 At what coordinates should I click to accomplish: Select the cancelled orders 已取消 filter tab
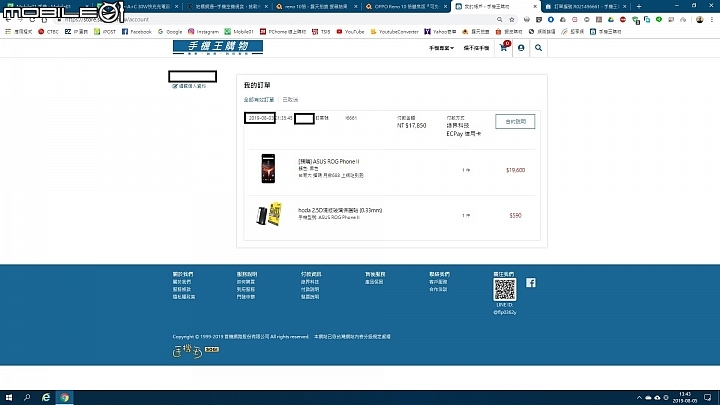[x=290, y=100]
